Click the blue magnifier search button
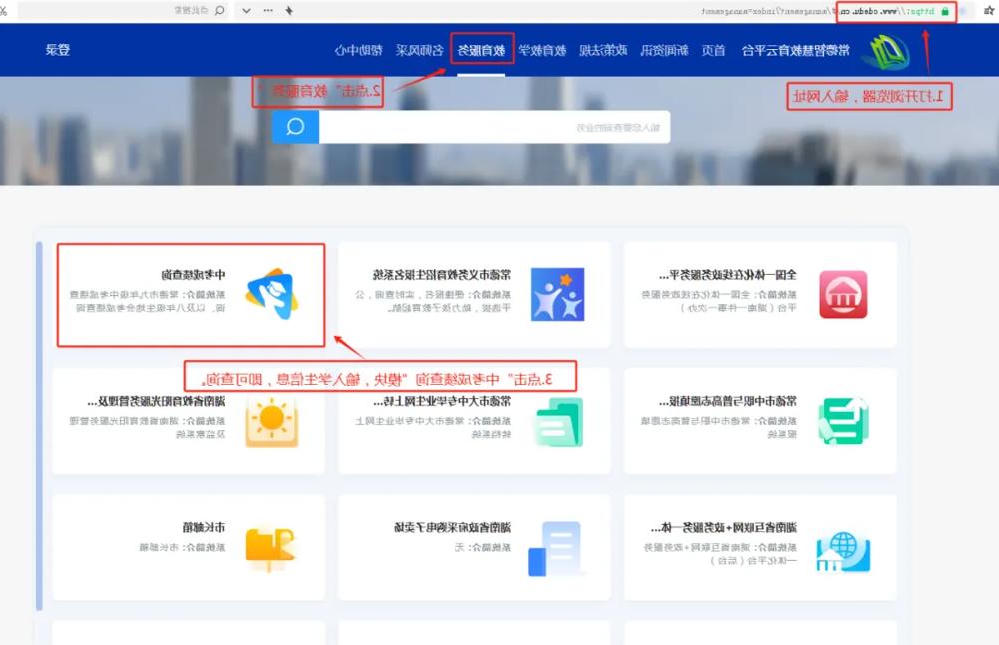This screenshot has width=999, height=645. click(296, 127)
